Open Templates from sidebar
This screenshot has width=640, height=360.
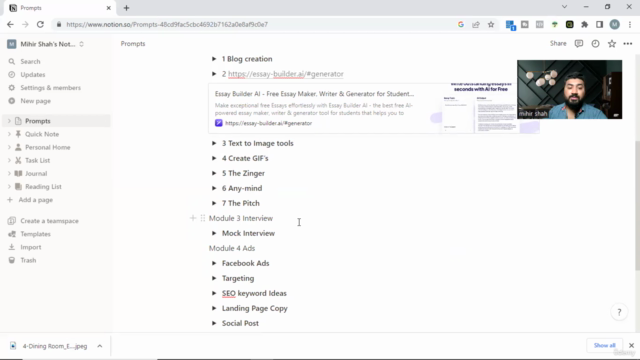click(35, 234)
